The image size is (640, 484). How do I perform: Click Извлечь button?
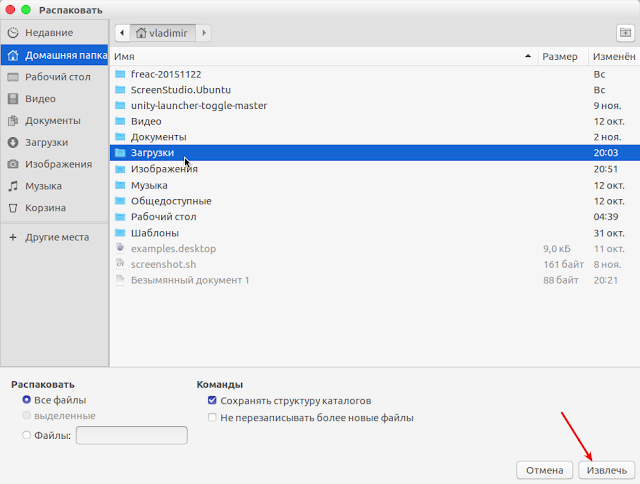click(607, 470)
